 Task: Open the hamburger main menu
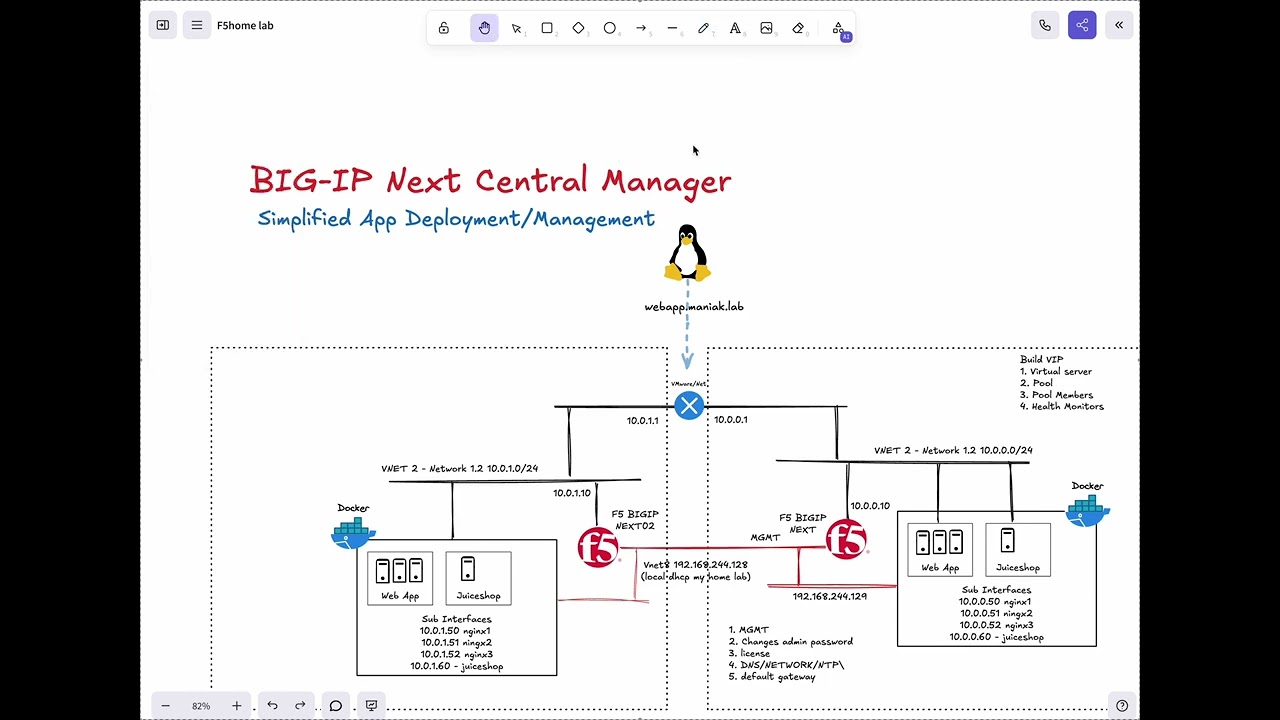click(x=197, y=26)
